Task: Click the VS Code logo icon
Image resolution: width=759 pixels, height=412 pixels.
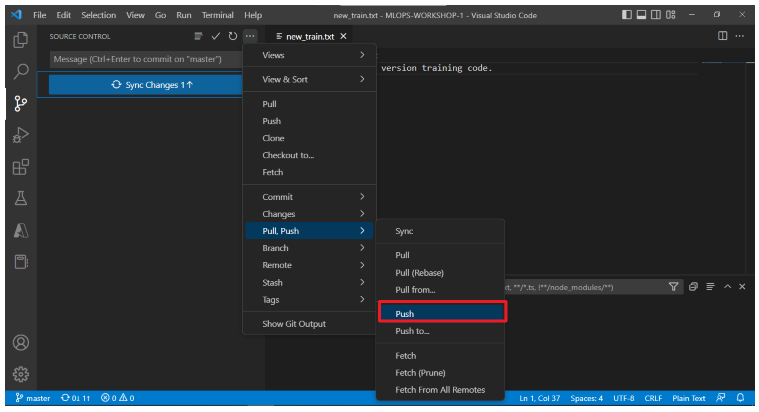Action: [x=16, y=15]
